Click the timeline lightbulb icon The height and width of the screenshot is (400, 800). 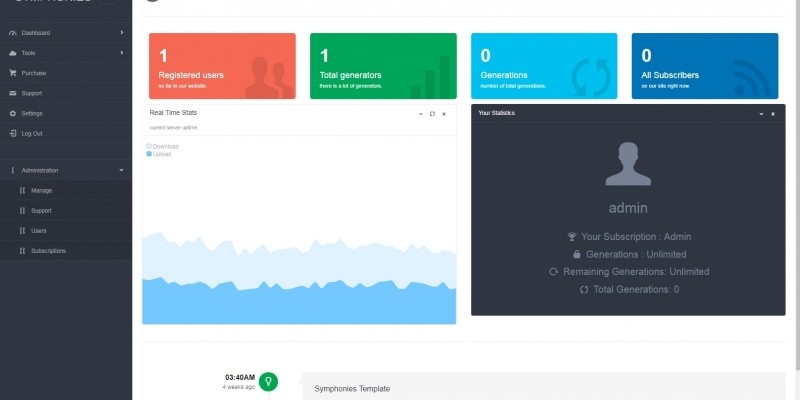click(x=268, y=381)
